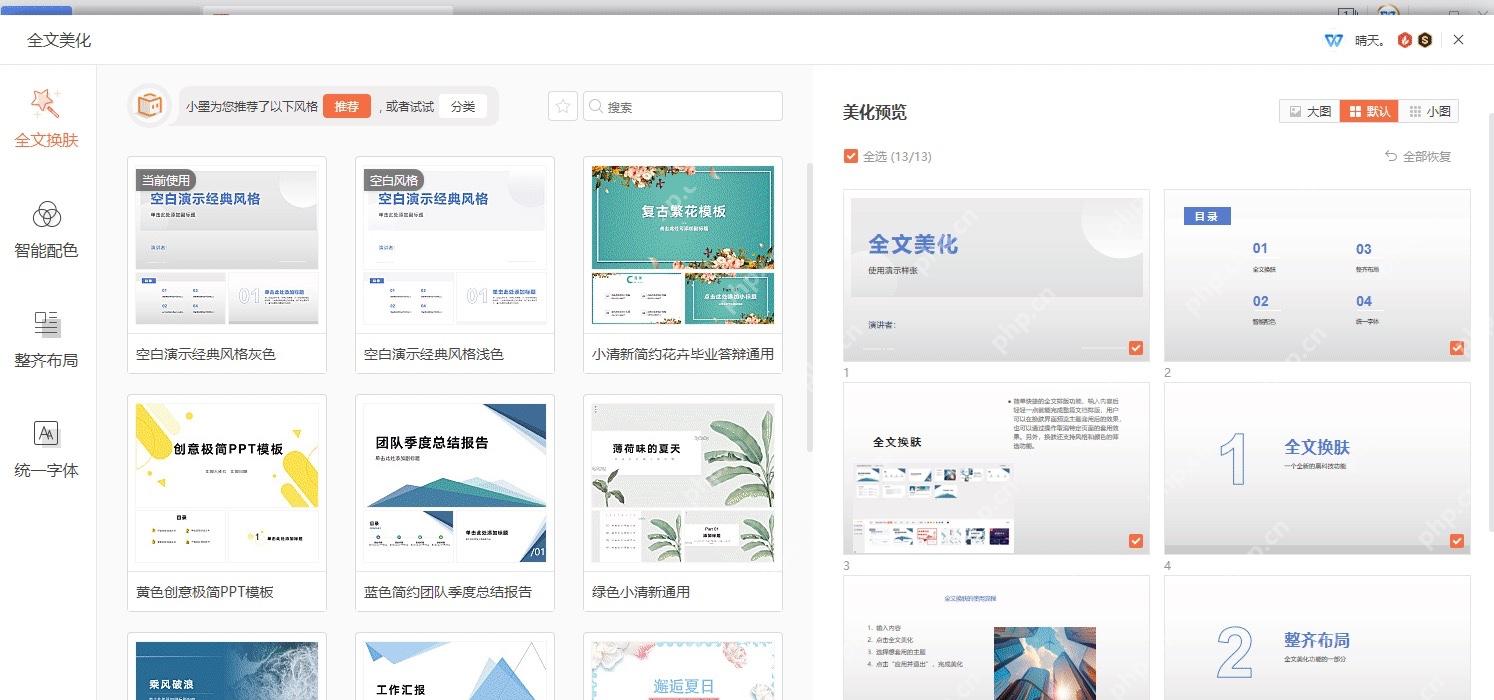This screenshot has width=1494, height=700.
Task: Click slide 2 目录 preview
Action: [x=1317, y=275]
